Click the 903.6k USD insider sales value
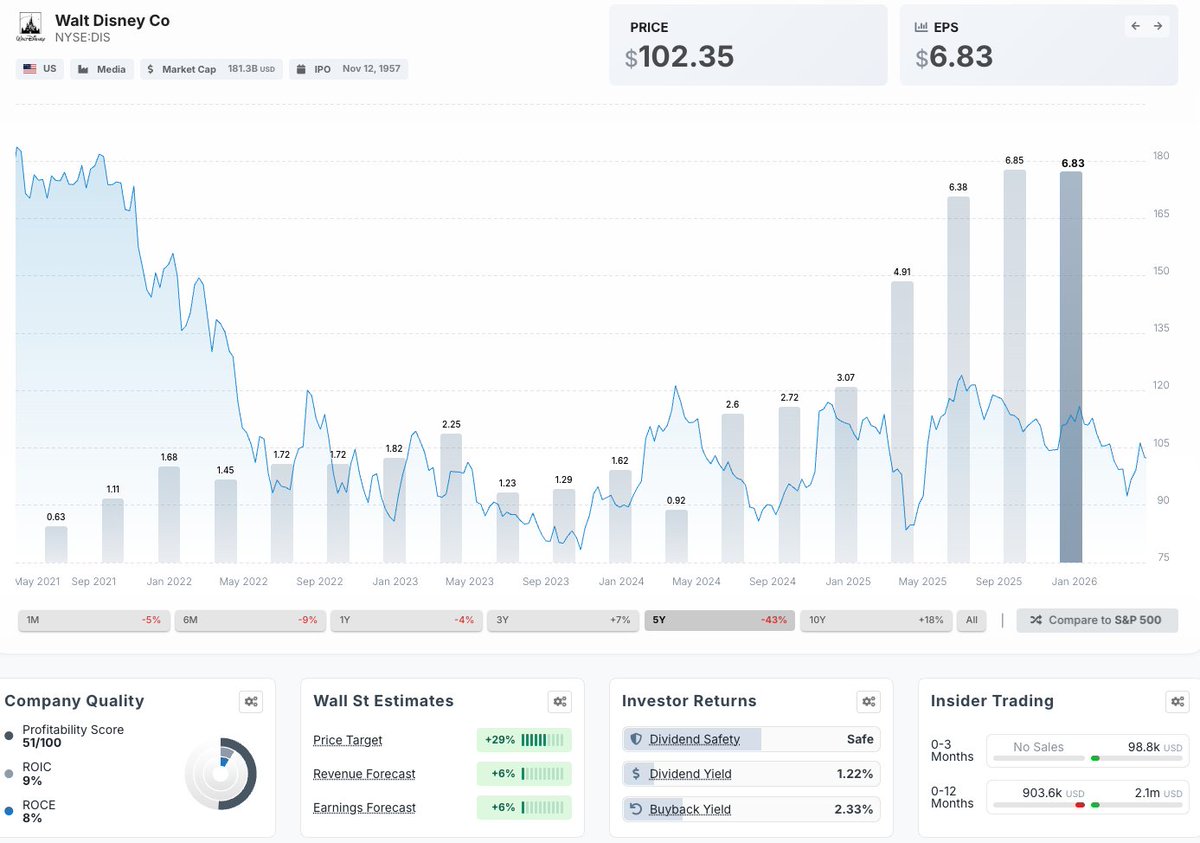1200x843 pixels. coord(1053,794)
